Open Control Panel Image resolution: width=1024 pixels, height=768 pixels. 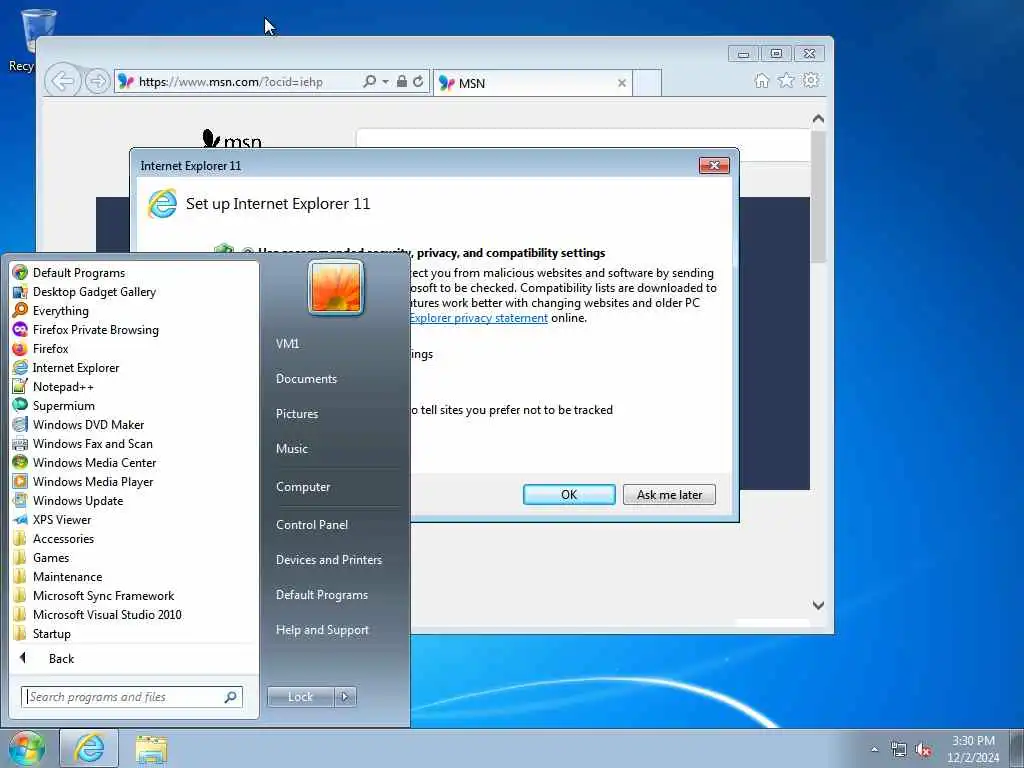pyautogui.click(x=312, y=524)
